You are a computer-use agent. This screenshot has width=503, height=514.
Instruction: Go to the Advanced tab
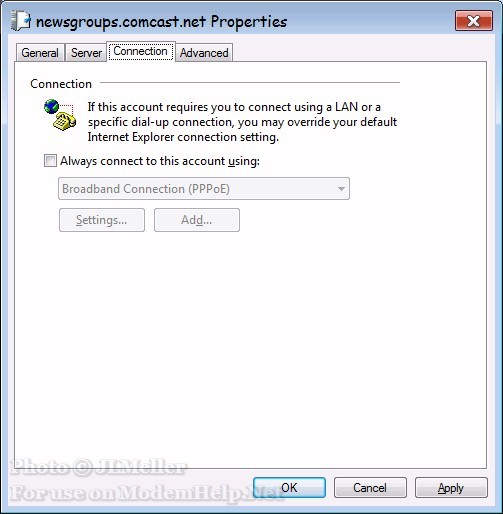(x=204, y=53)
